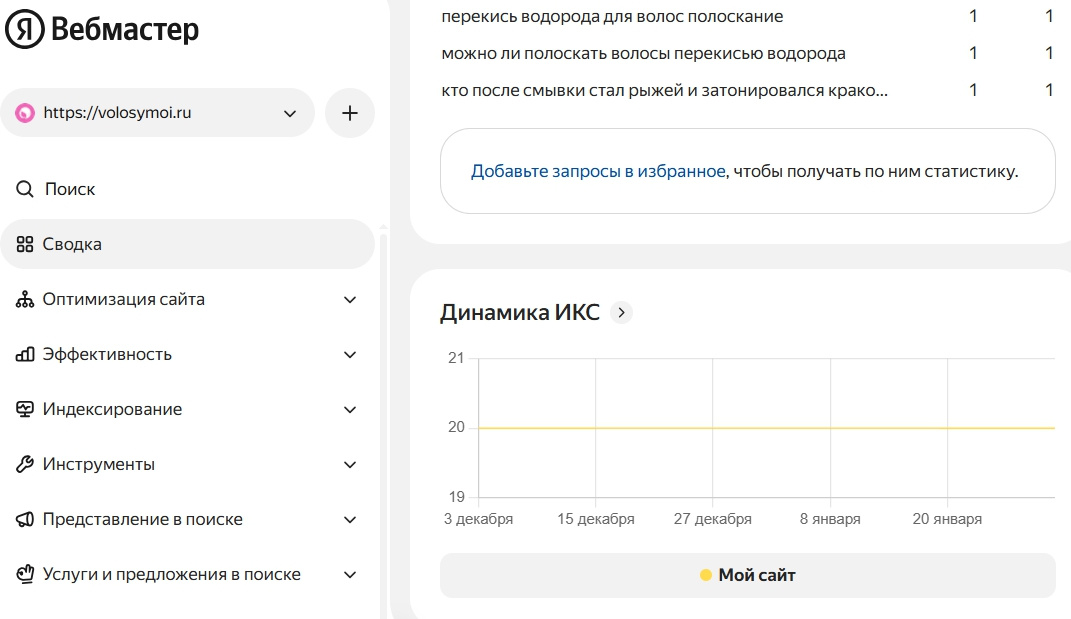Click the volosymoi.ru site favicon
The width and height of the screenshot is (1071, 619).
pos(25,113)
